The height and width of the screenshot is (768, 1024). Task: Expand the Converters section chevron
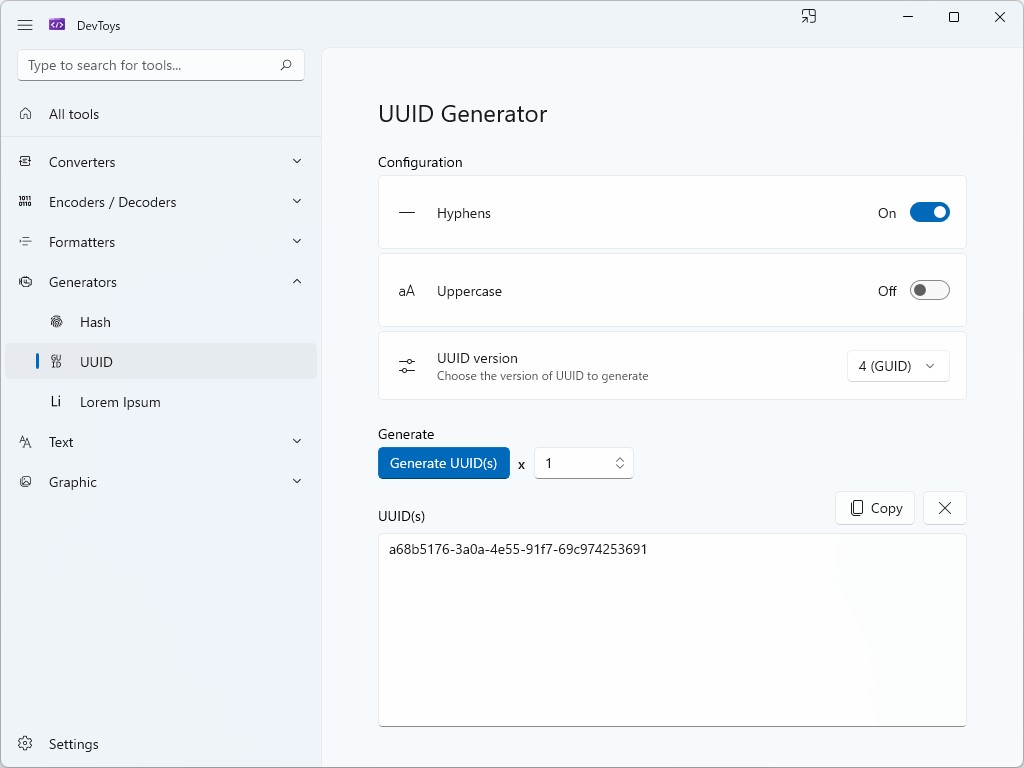click(x=297, y=161)
